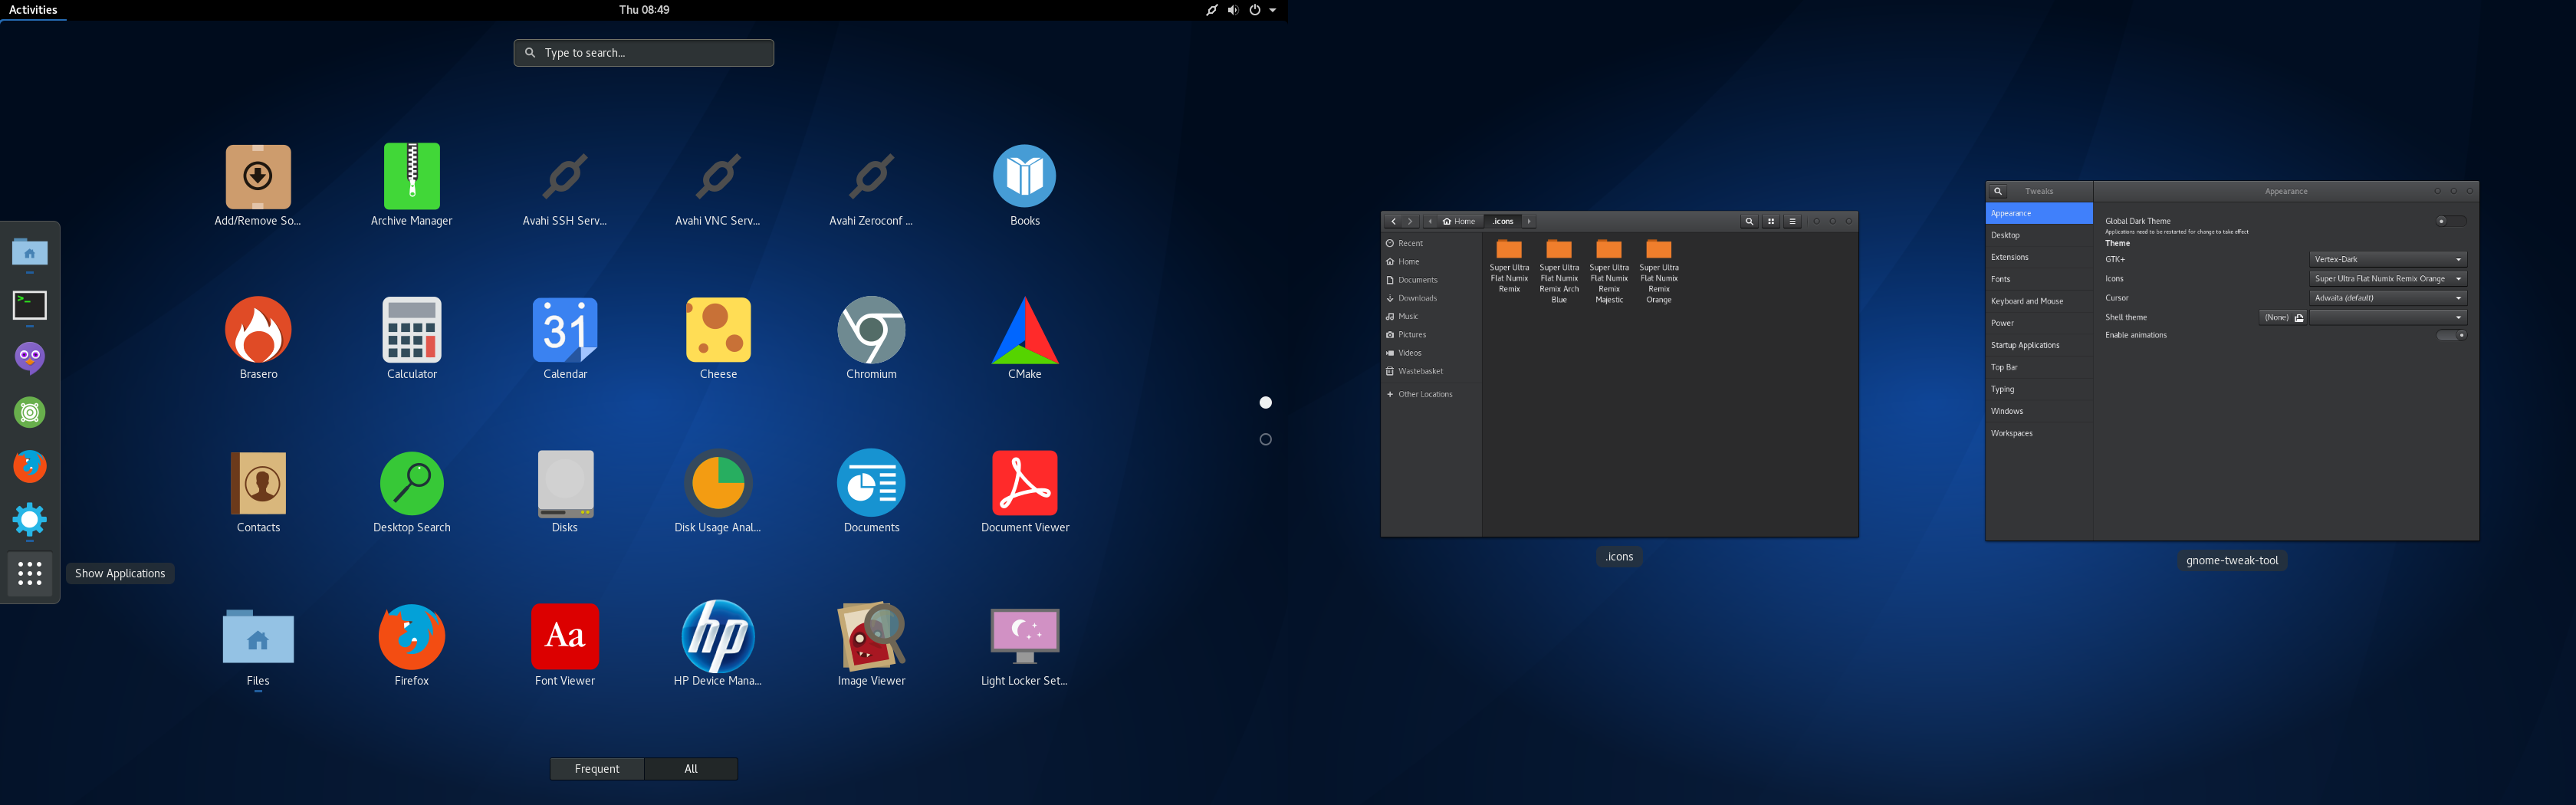2576x805 pixels.
Task: Open Avahi VNC Server Browser
Action: click(x=717, y=186)
